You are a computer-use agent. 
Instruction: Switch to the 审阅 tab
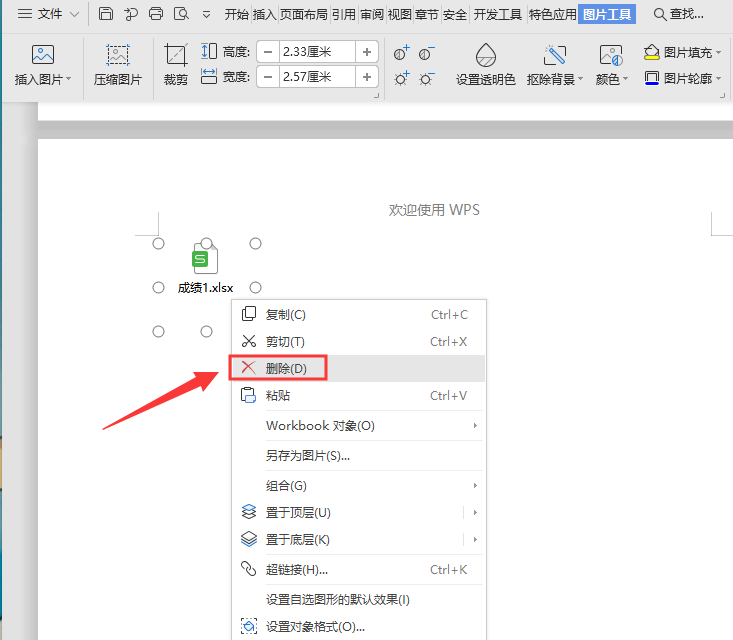(372, 14)
